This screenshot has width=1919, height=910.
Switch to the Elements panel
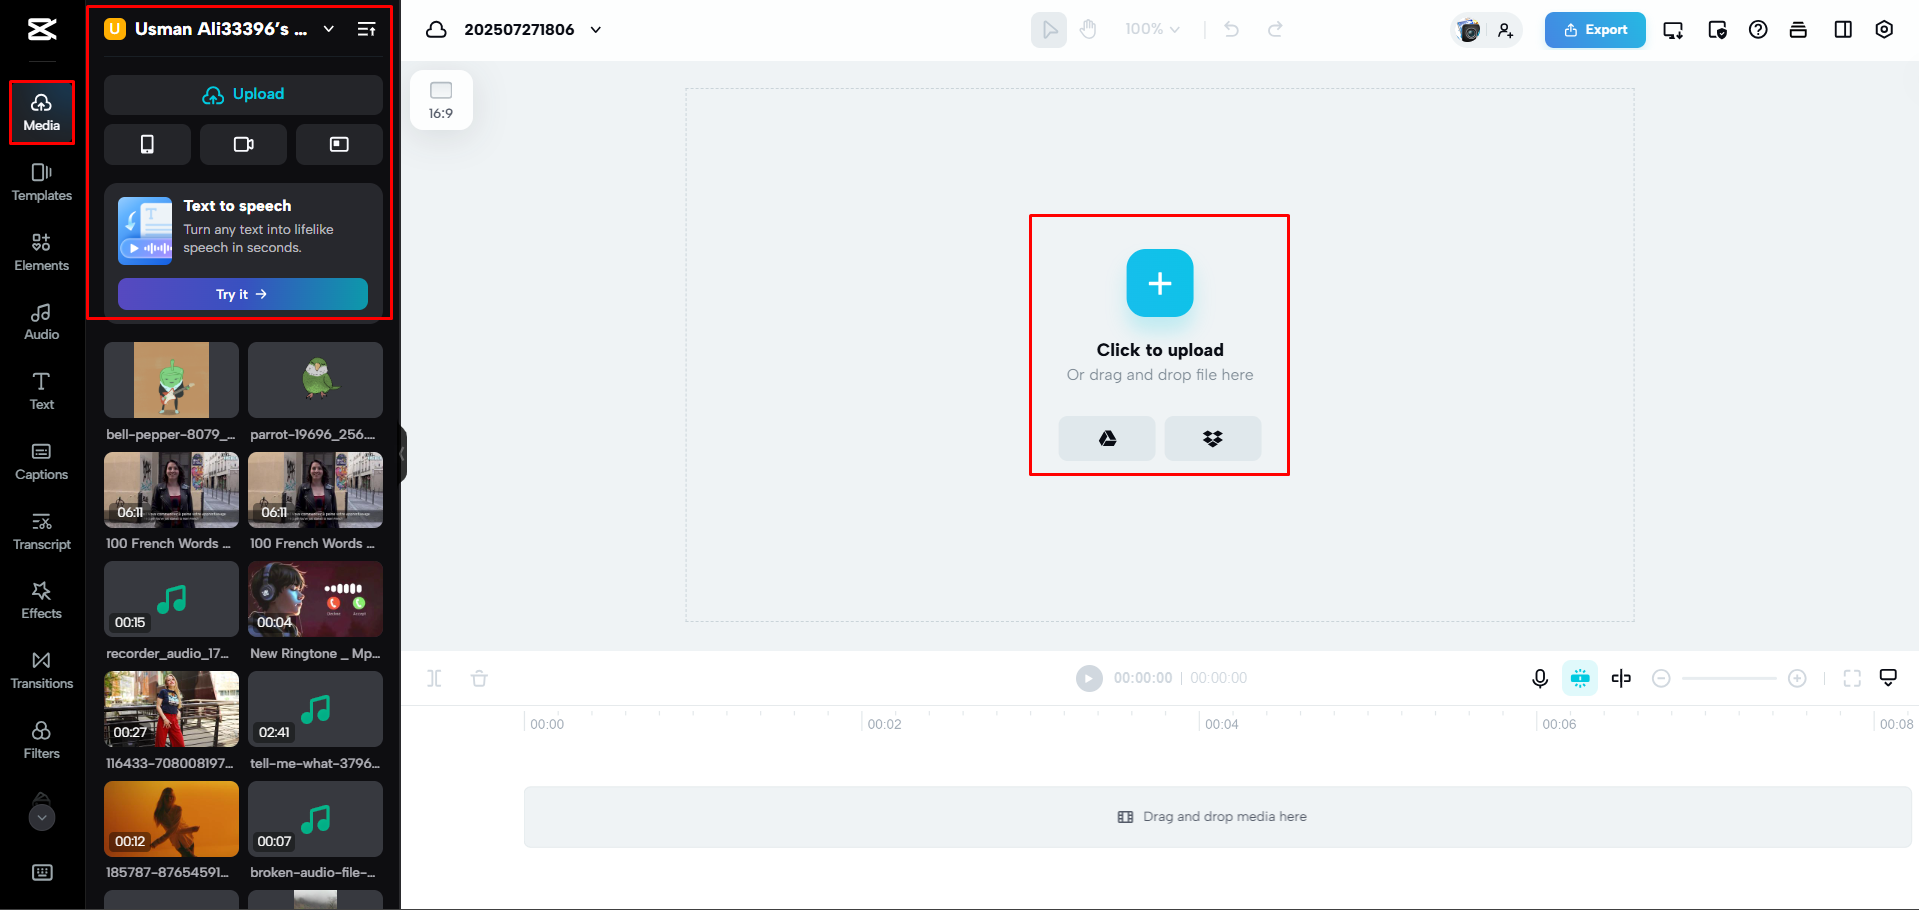[42, 253]
